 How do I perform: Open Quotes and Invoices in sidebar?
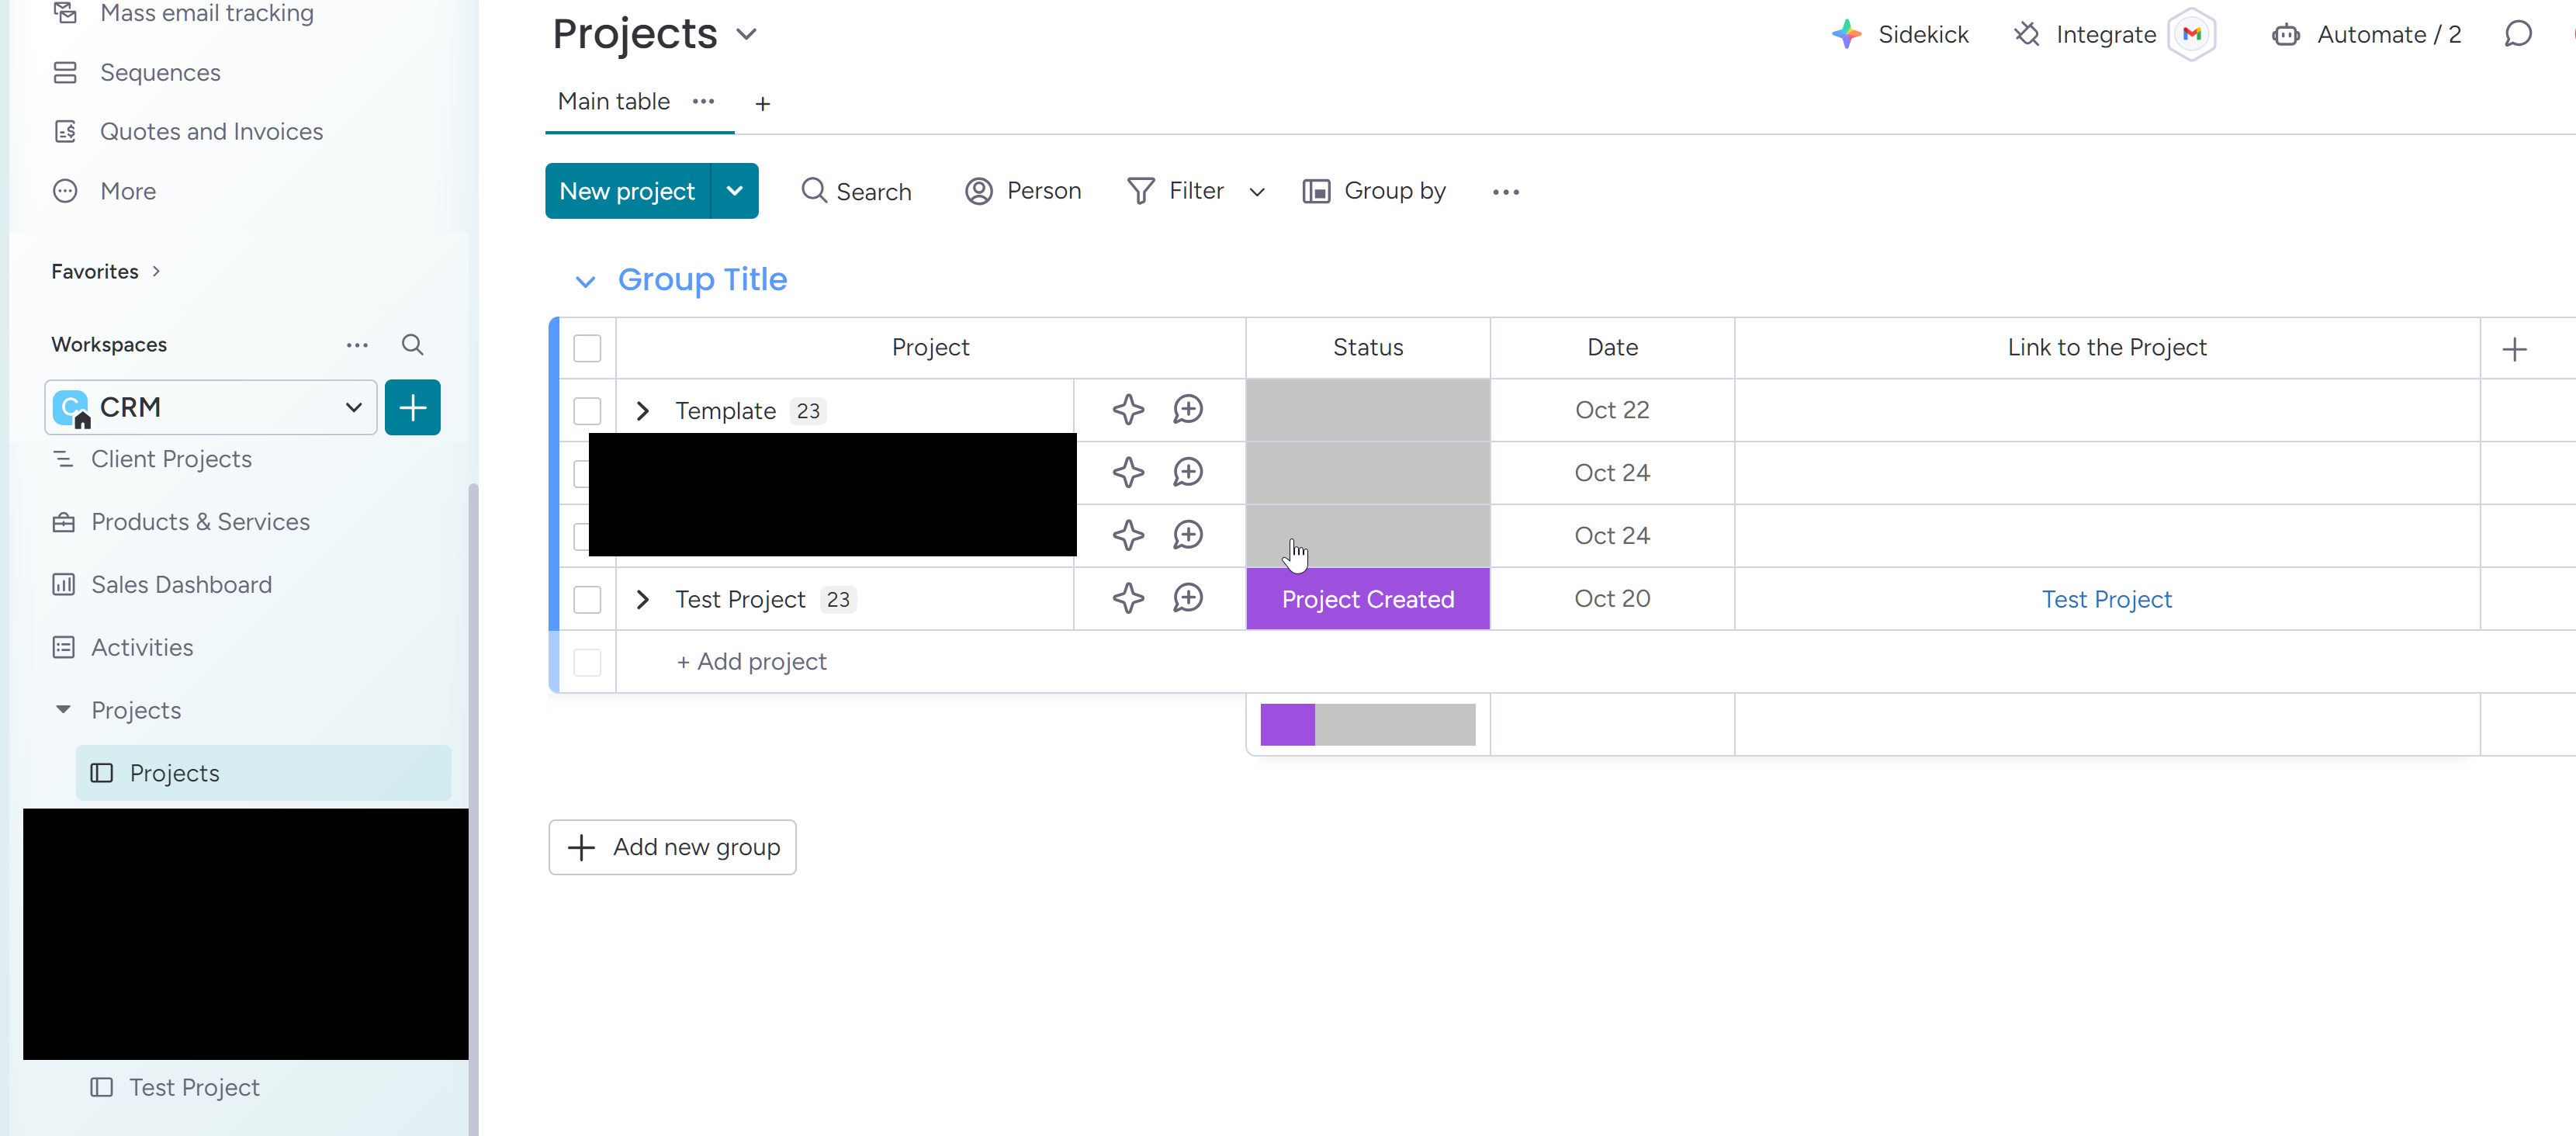[x=211, y=131]
